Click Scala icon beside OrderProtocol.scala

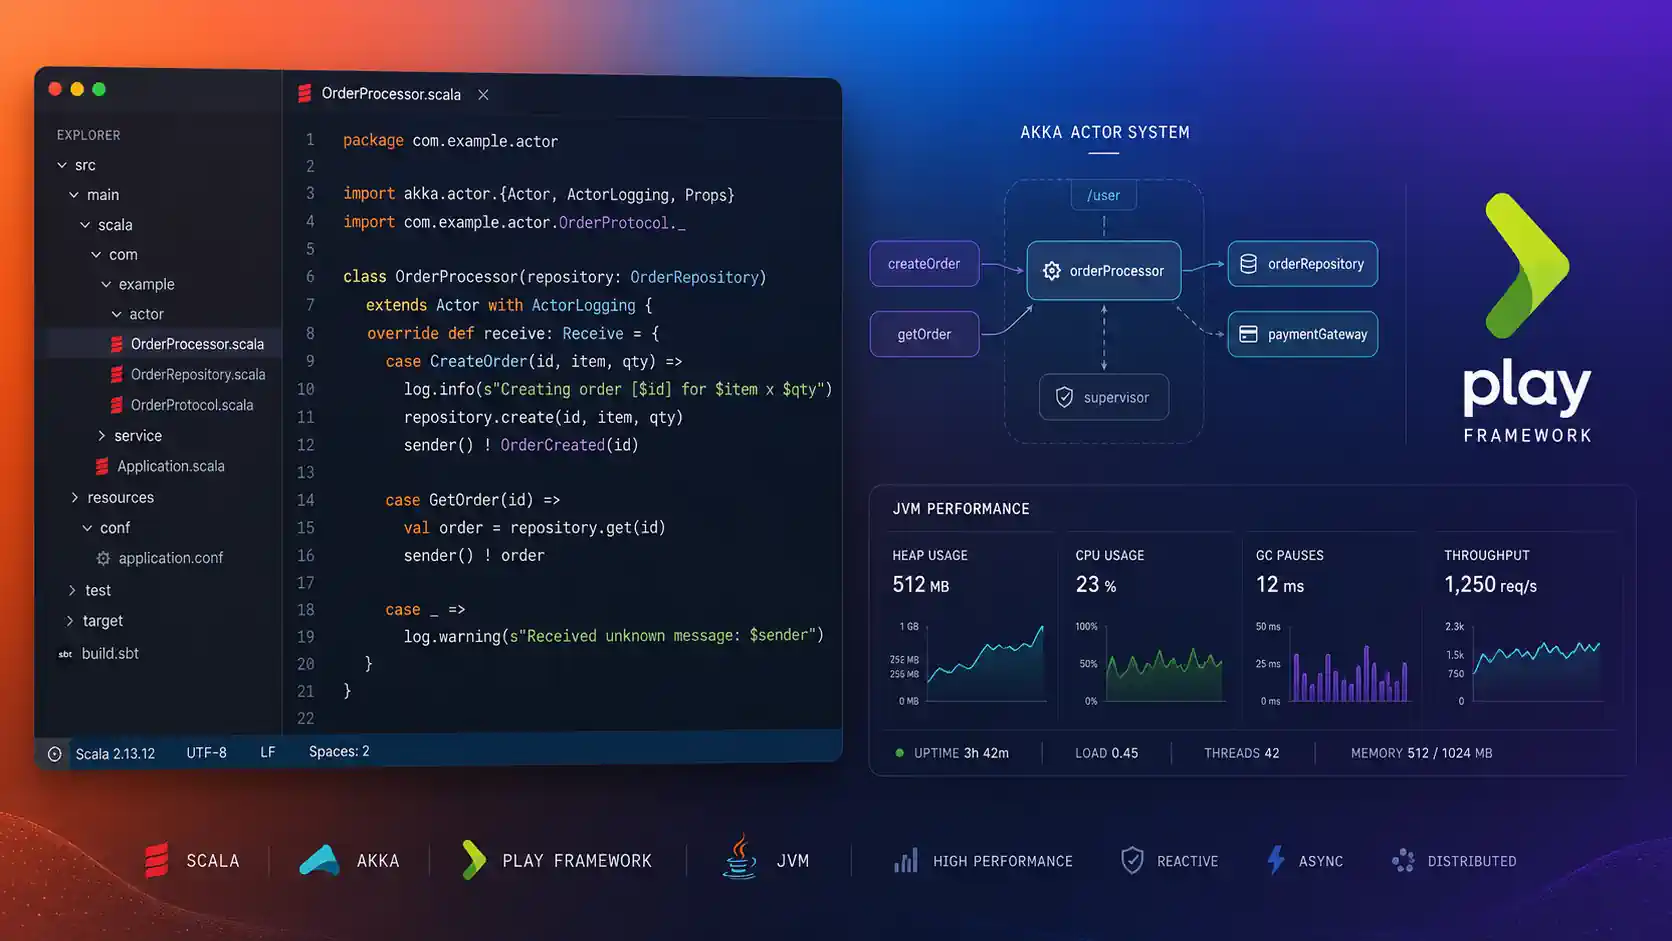[x=117, y=405]
